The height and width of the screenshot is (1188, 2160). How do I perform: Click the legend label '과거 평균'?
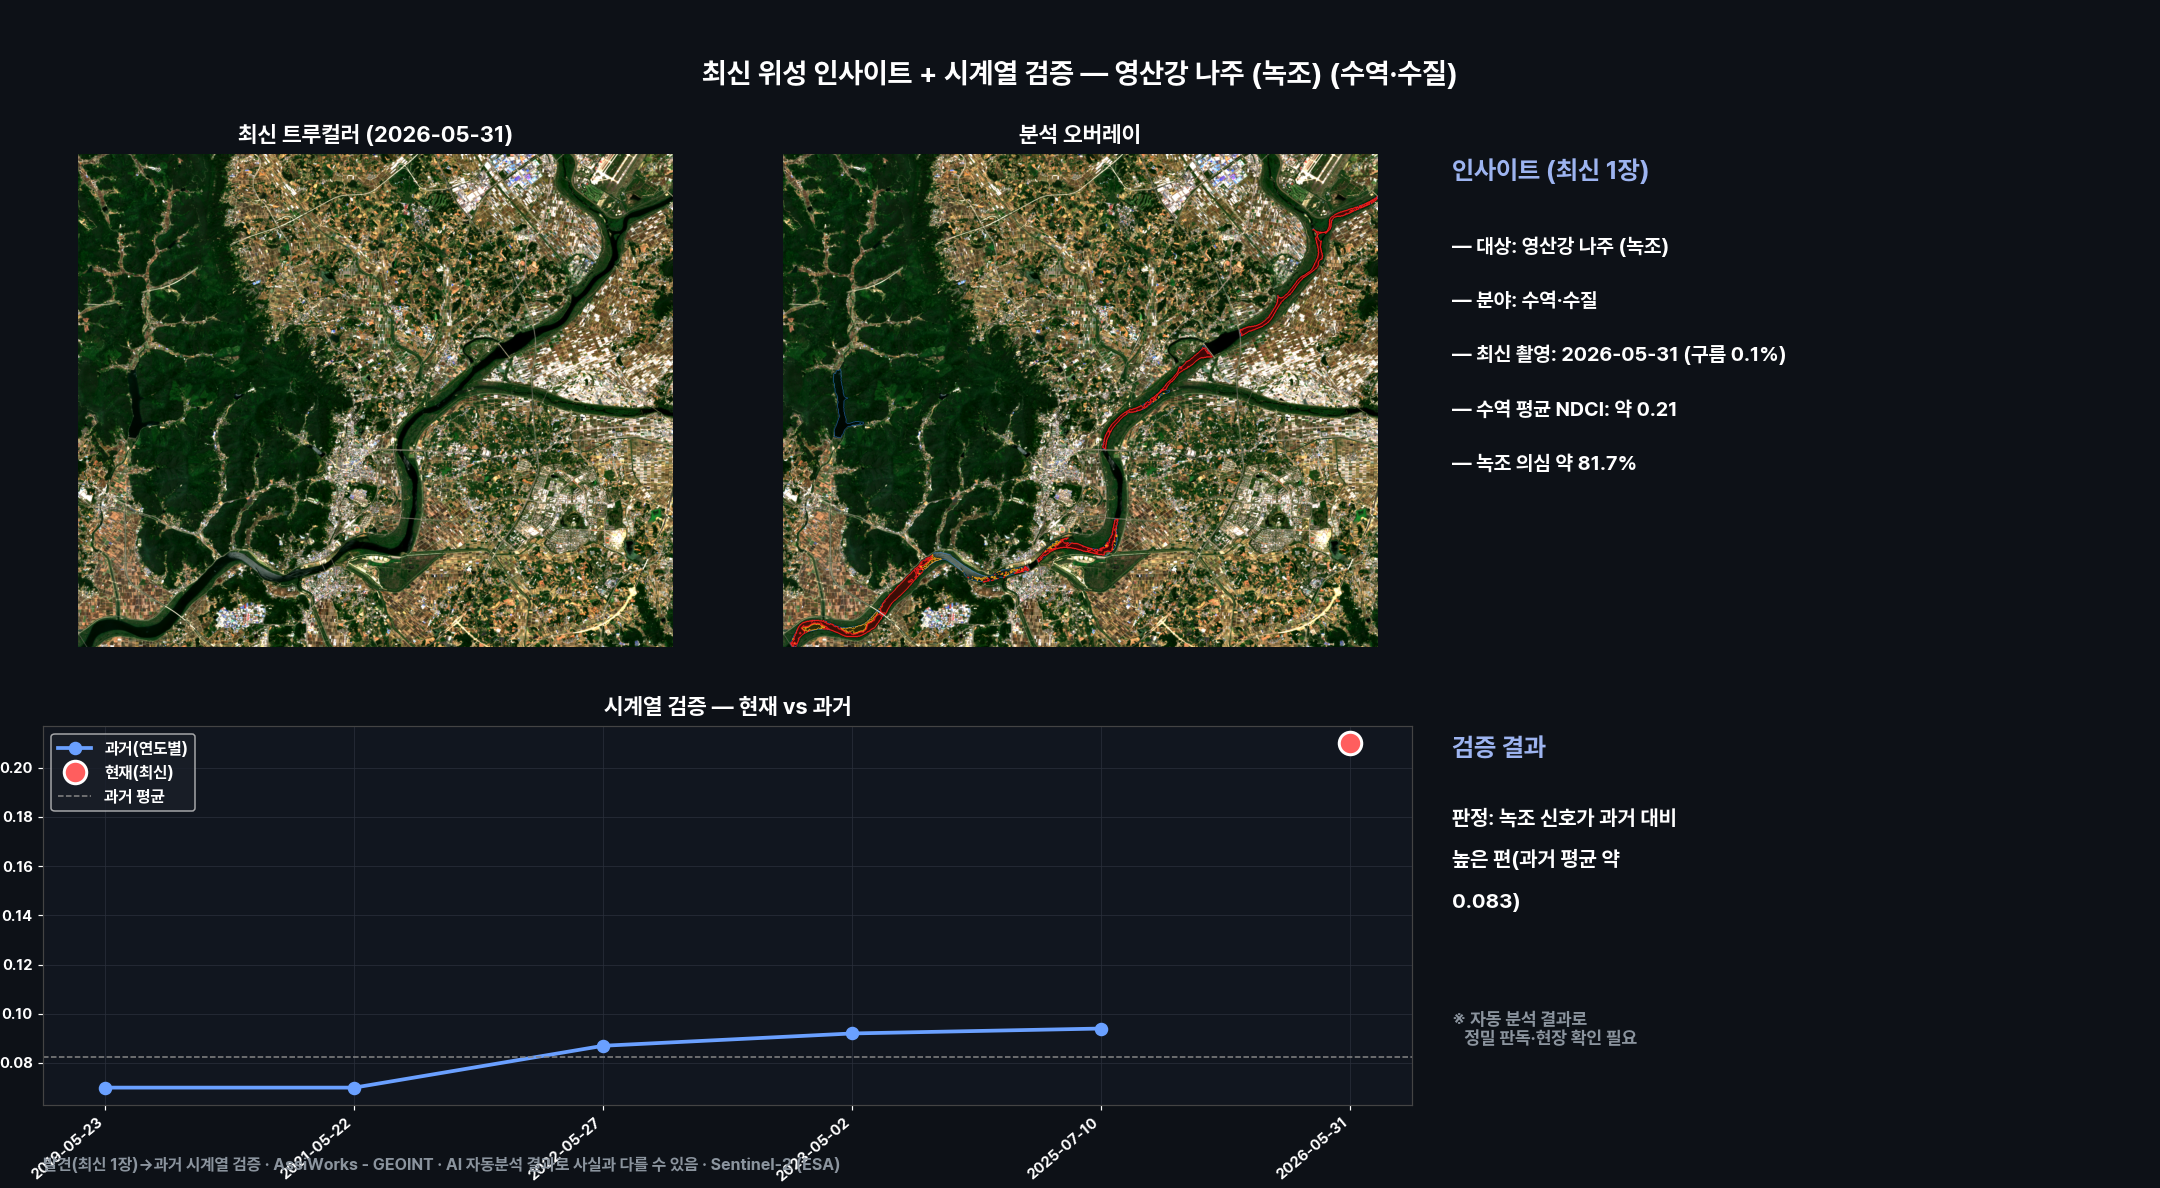(134, 796)
